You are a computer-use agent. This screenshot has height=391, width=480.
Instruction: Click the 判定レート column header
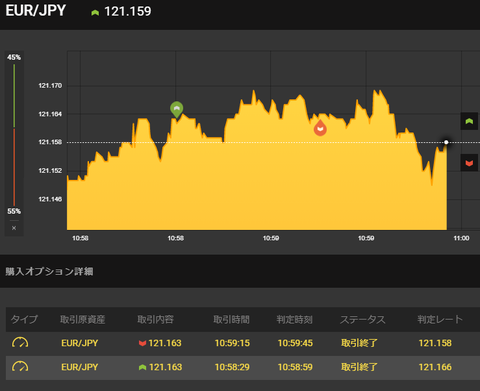point(440,319)
